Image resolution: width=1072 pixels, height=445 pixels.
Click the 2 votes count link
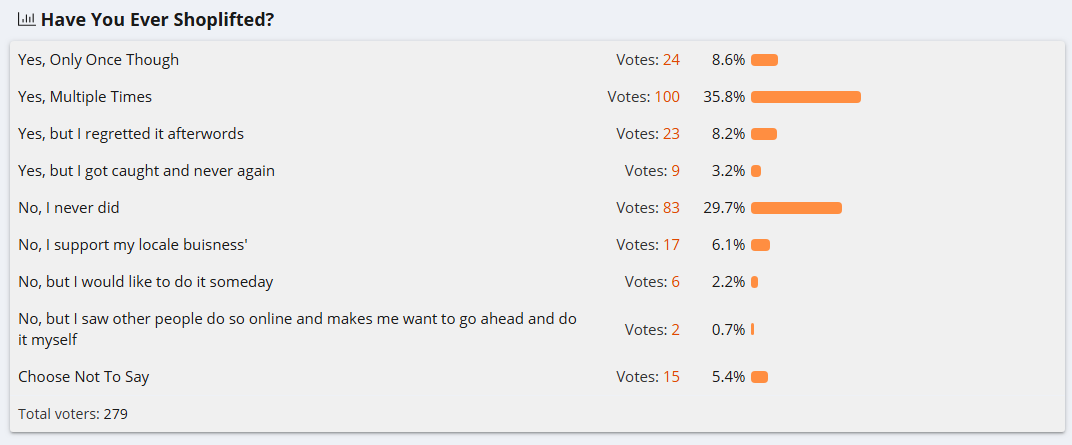pyautogui.click(x=675, y=329)
